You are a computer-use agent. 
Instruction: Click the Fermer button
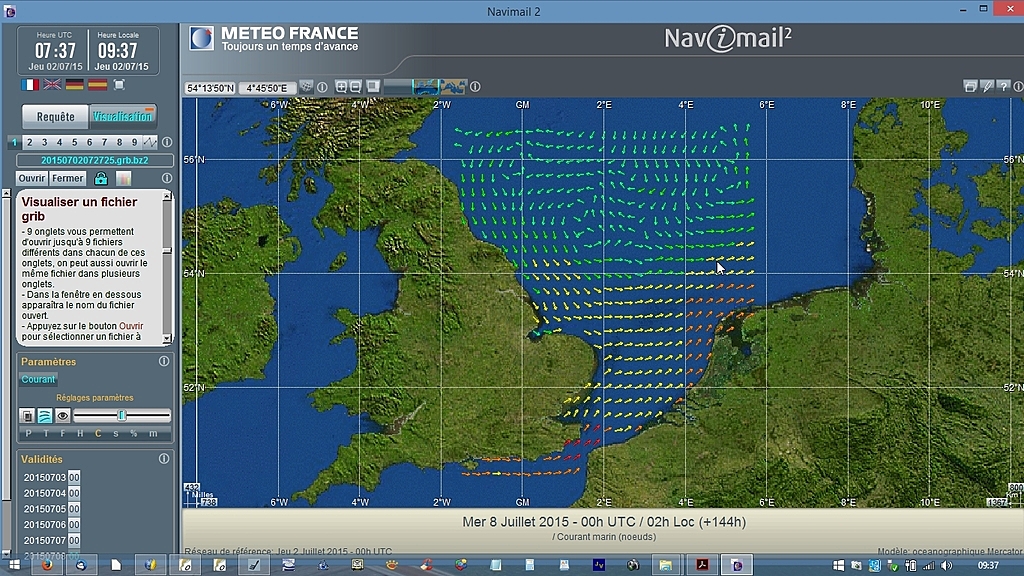(68, 179)
